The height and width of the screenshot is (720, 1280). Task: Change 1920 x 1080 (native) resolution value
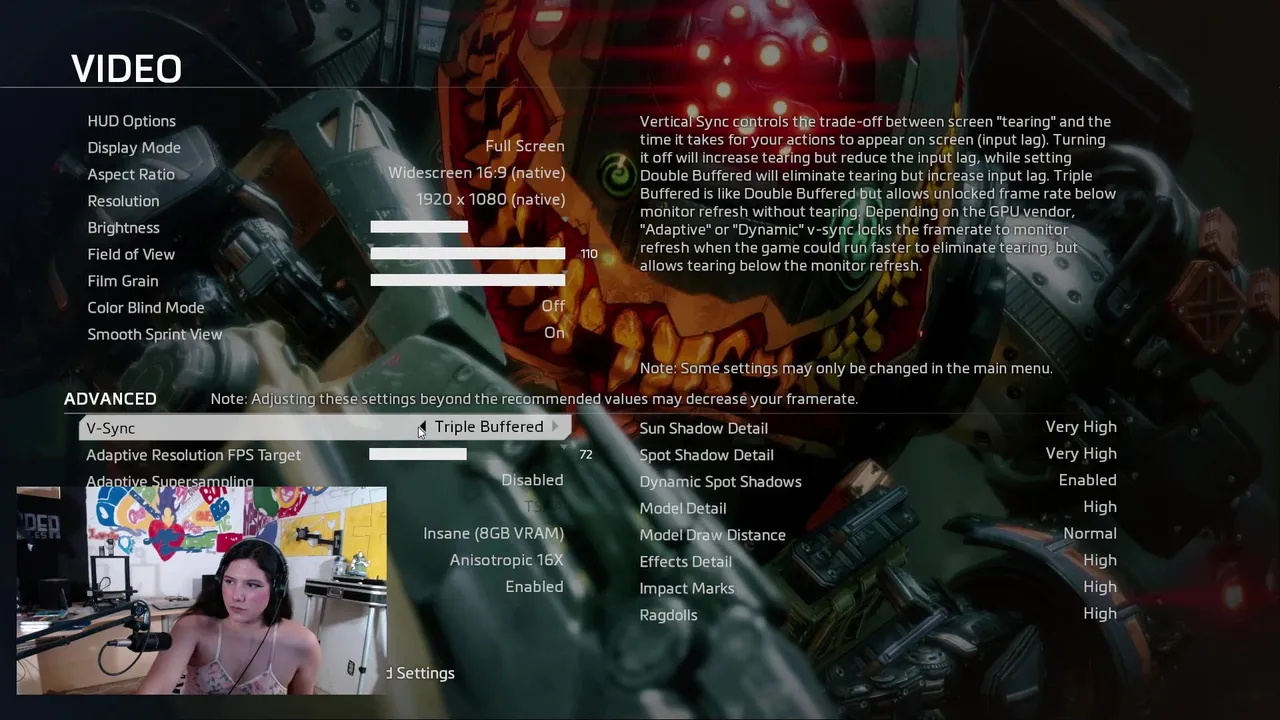tap(490, 200)
